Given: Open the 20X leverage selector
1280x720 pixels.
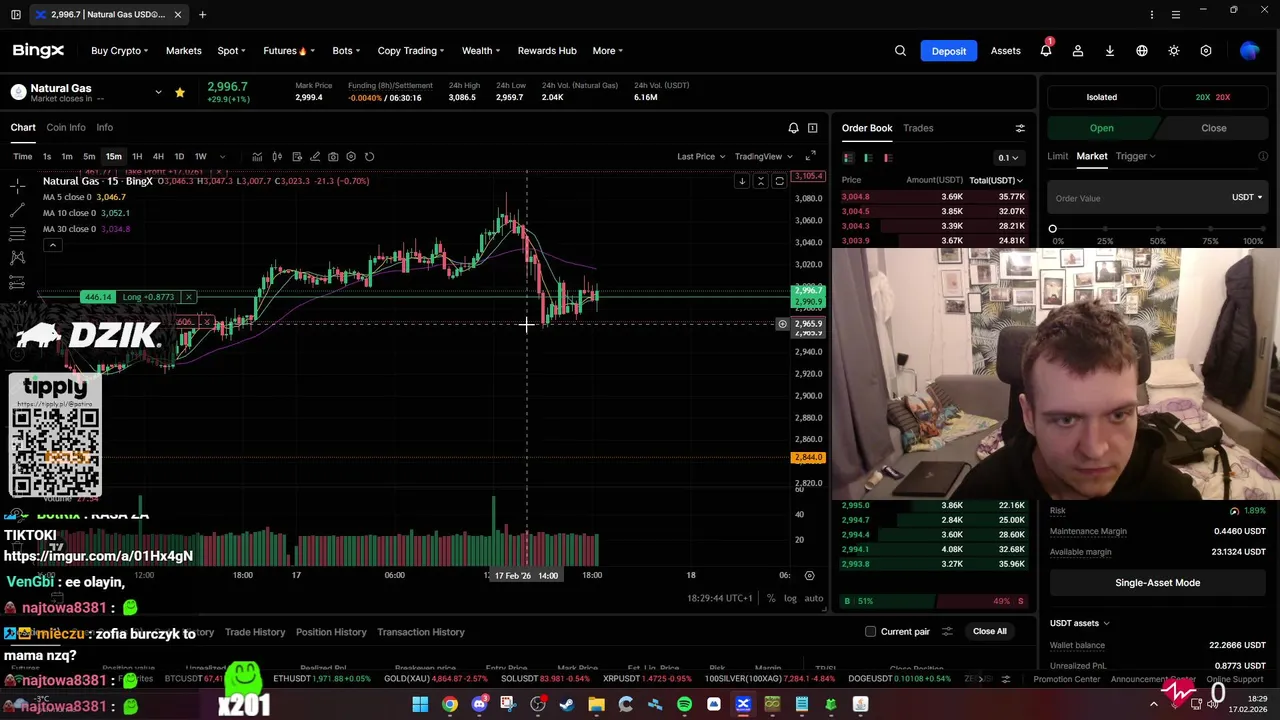Looking at the screenshot, I should tap(1212, 97).
